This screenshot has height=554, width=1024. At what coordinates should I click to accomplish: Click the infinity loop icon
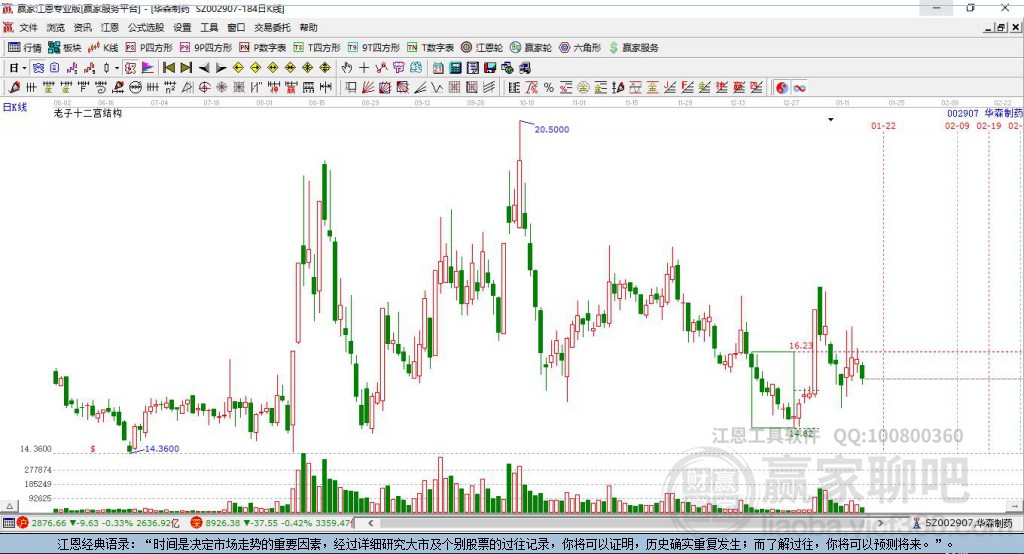click(799, 88)
